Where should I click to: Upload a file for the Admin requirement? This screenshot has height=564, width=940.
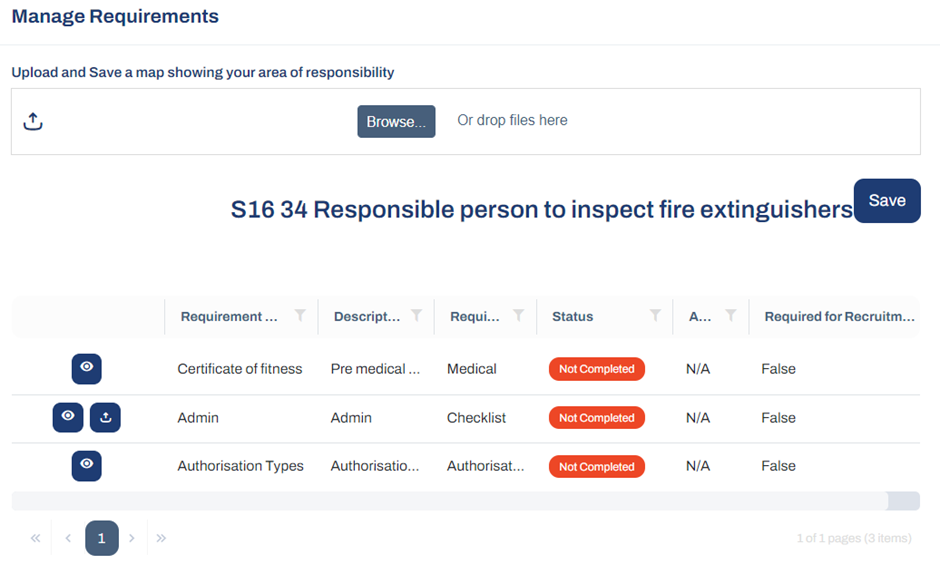(x=105, y=417)
